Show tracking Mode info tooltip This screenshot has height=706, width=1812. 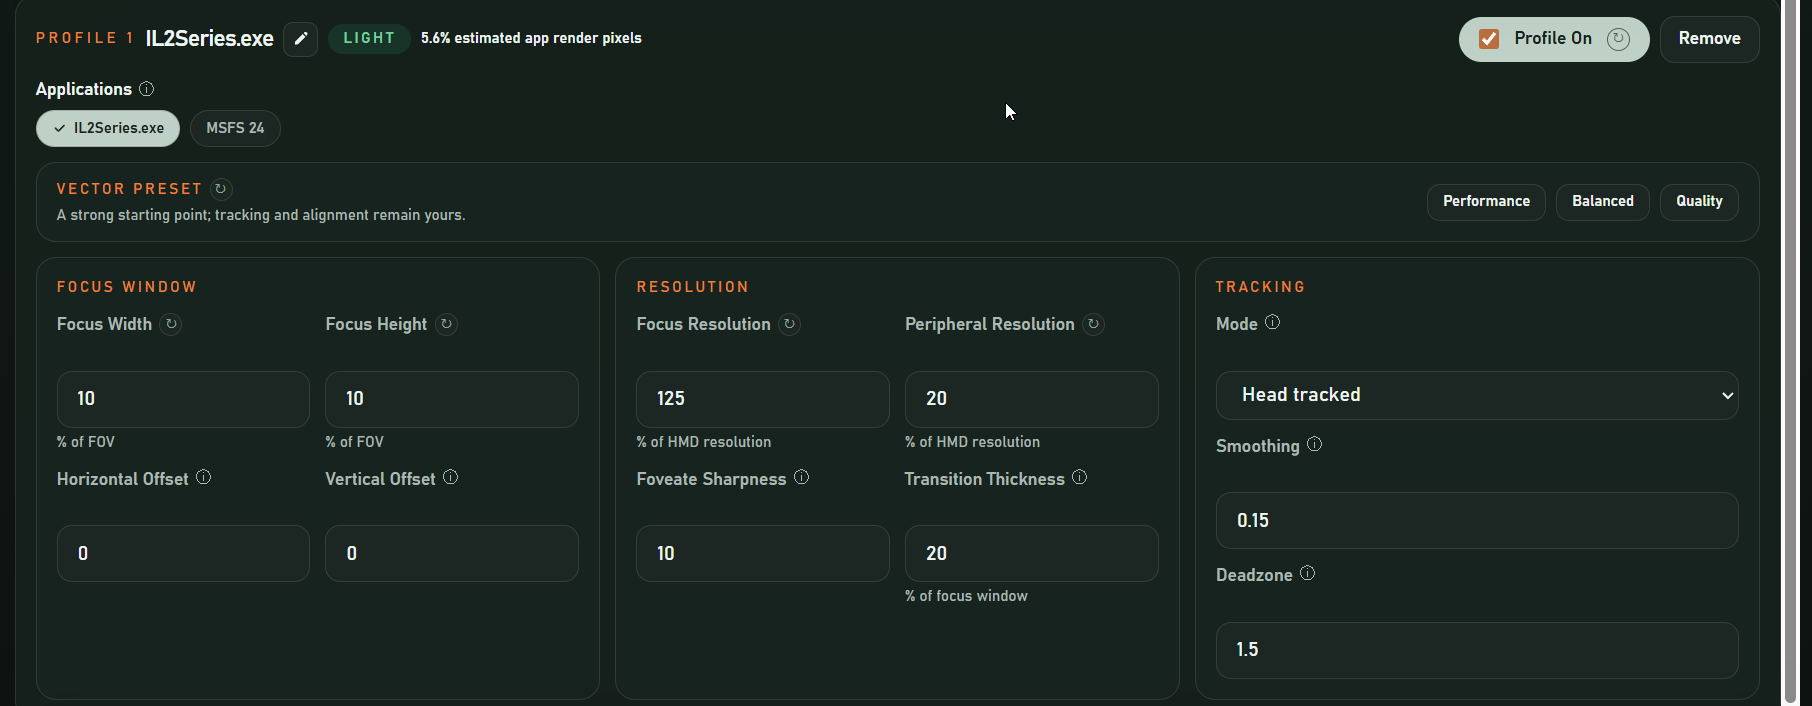1273,322
